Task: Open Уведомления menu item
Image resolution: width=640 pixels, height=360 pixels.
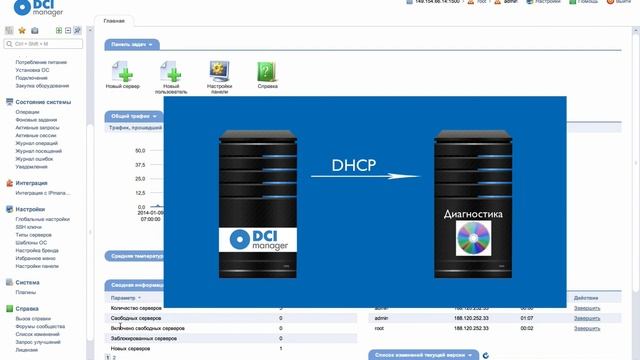Action: coord(31,167)
